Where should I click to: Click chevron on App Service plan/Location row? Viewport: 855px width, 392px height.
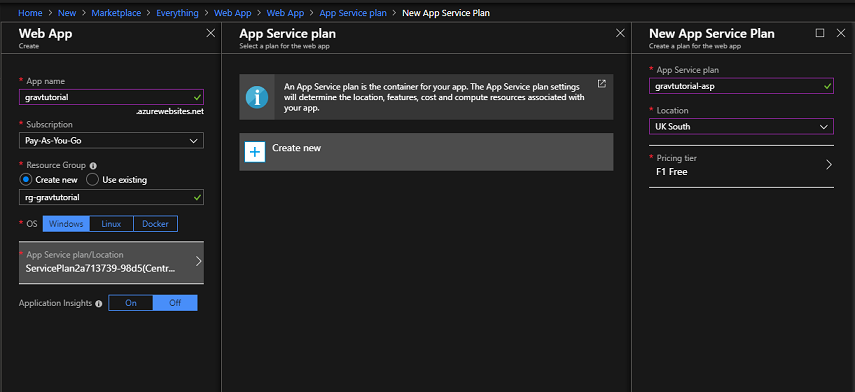coord(198,261)
